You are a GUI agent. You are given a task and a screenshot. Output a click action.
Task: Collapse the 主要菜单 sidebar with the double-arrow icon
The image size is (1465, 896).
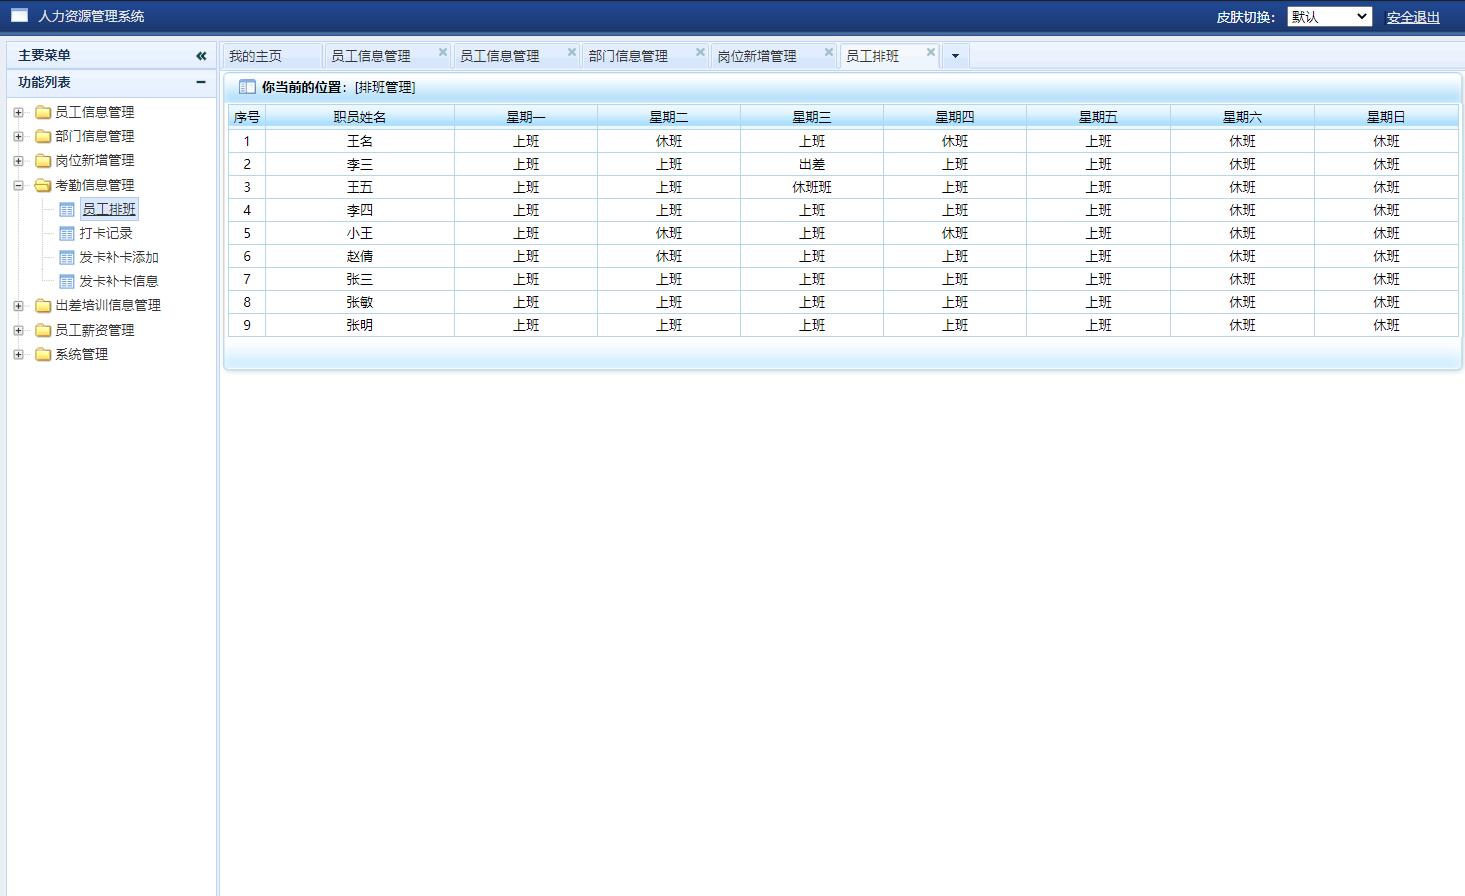click(x=201, y=56)
